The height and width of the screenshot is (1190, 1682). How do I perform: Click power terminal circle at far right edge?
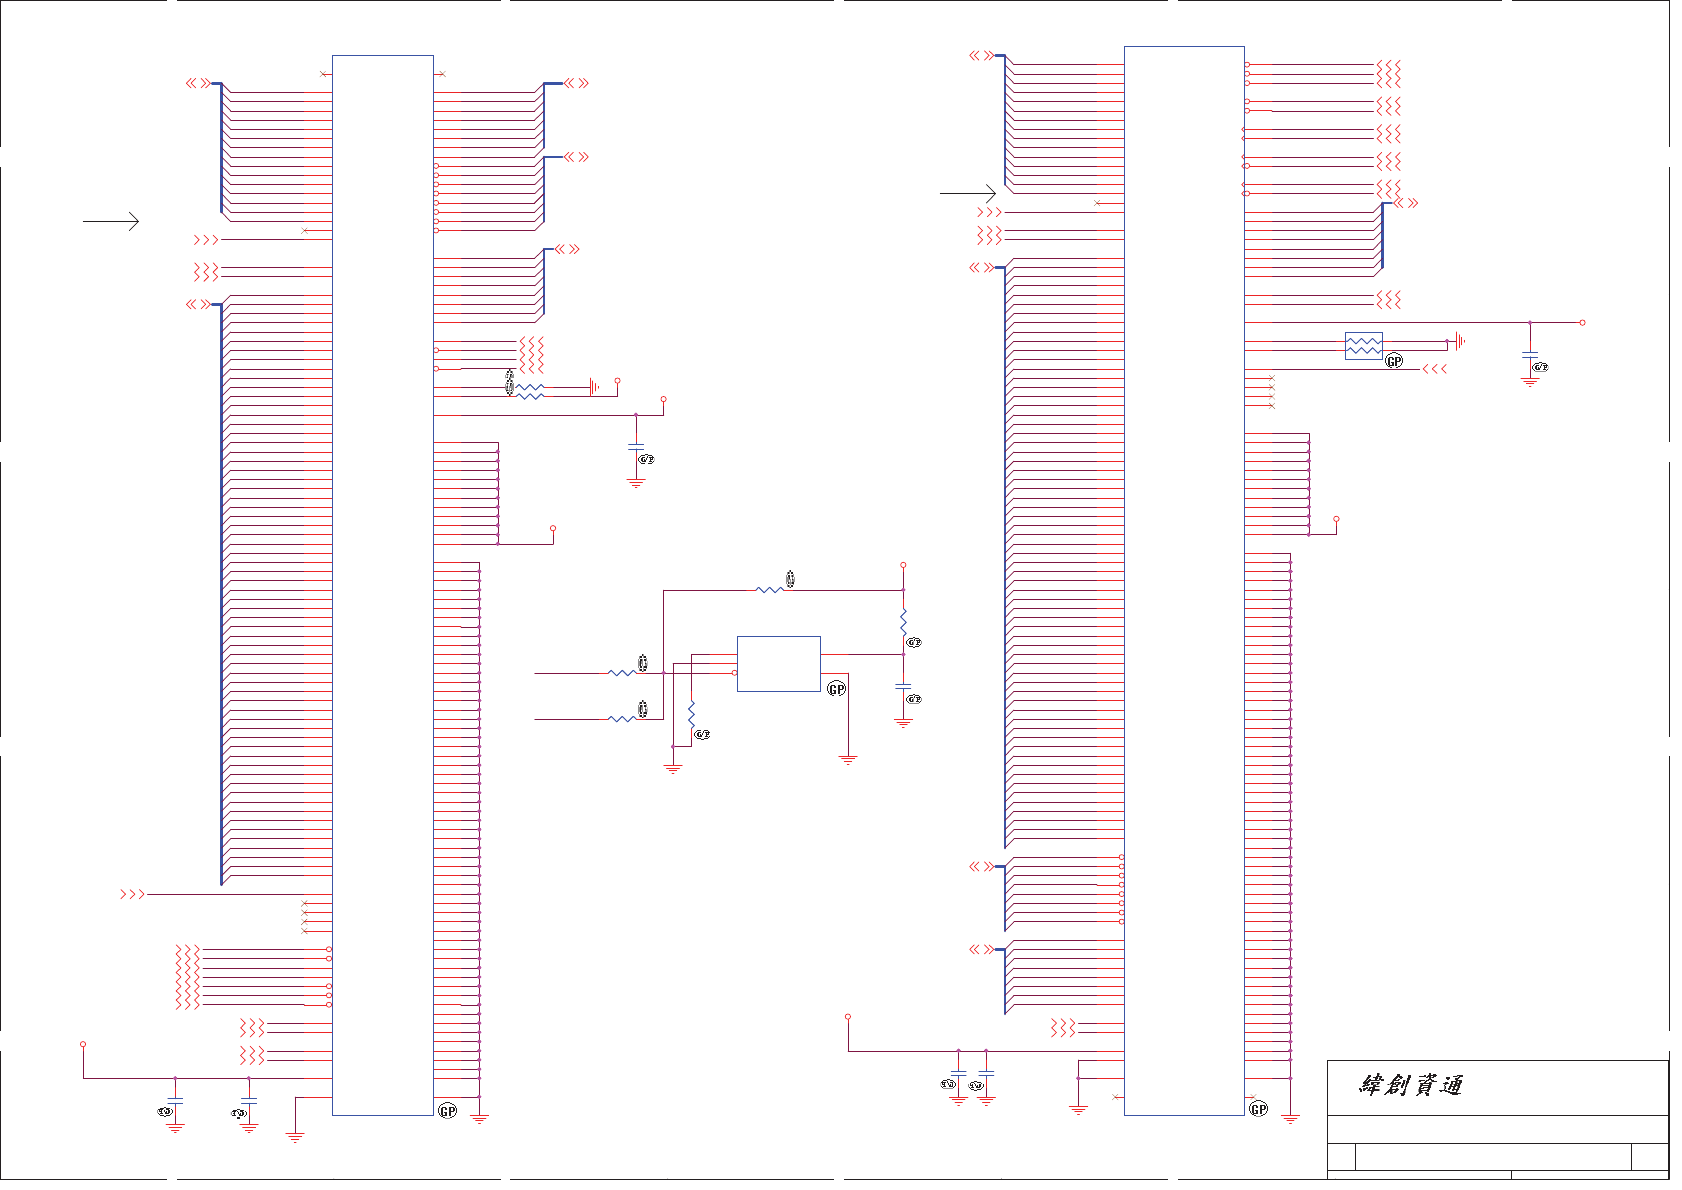coord(1582,322)
